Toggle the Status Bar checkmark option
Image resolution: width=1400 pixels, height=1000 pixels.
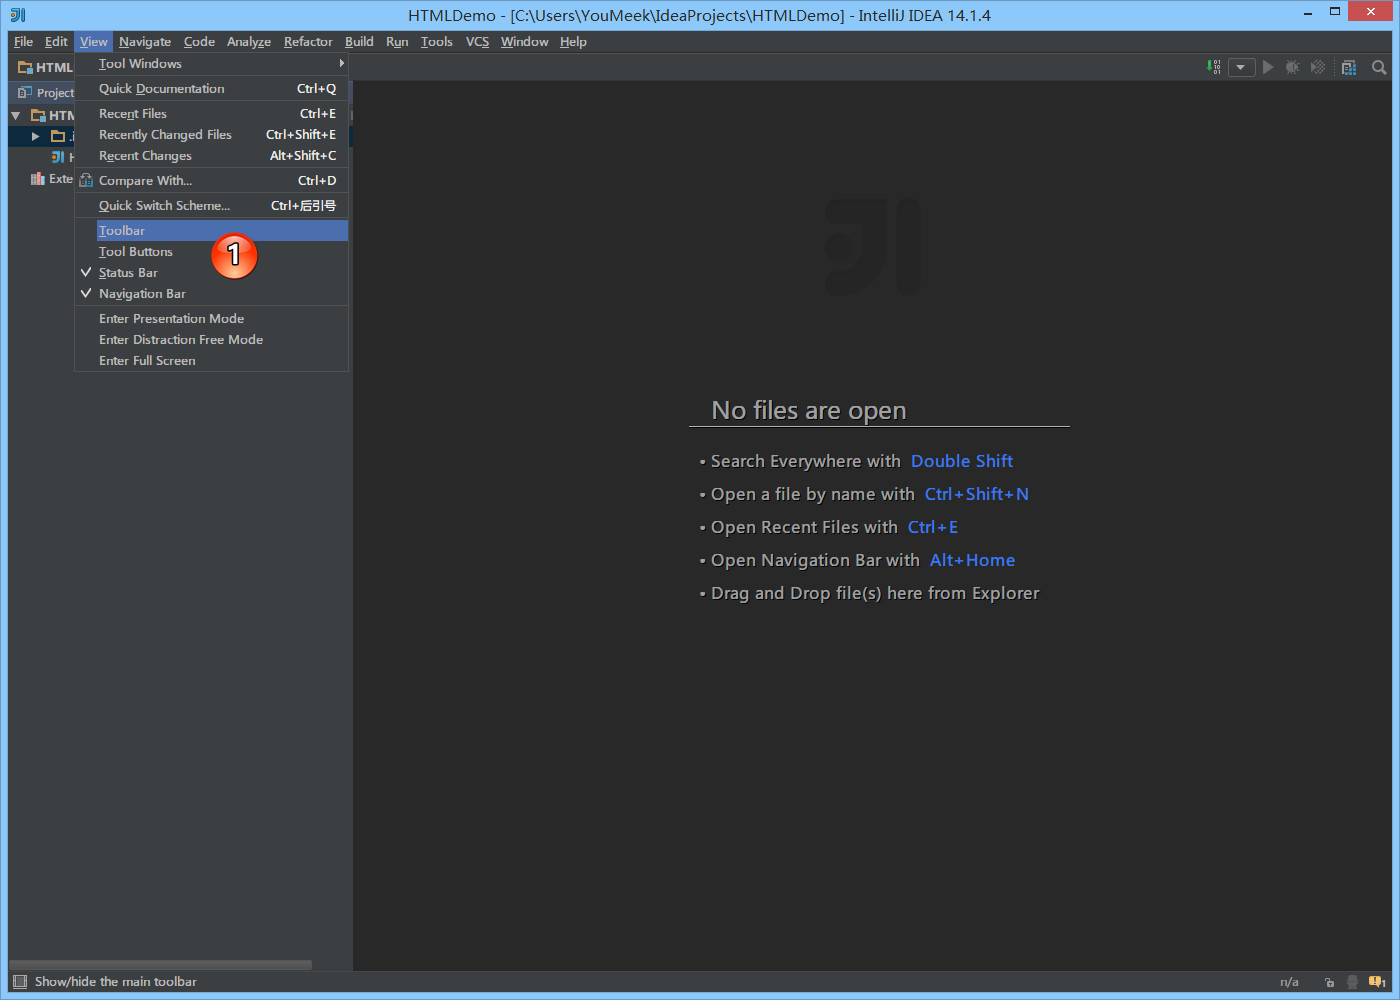[x=128, y=273]
